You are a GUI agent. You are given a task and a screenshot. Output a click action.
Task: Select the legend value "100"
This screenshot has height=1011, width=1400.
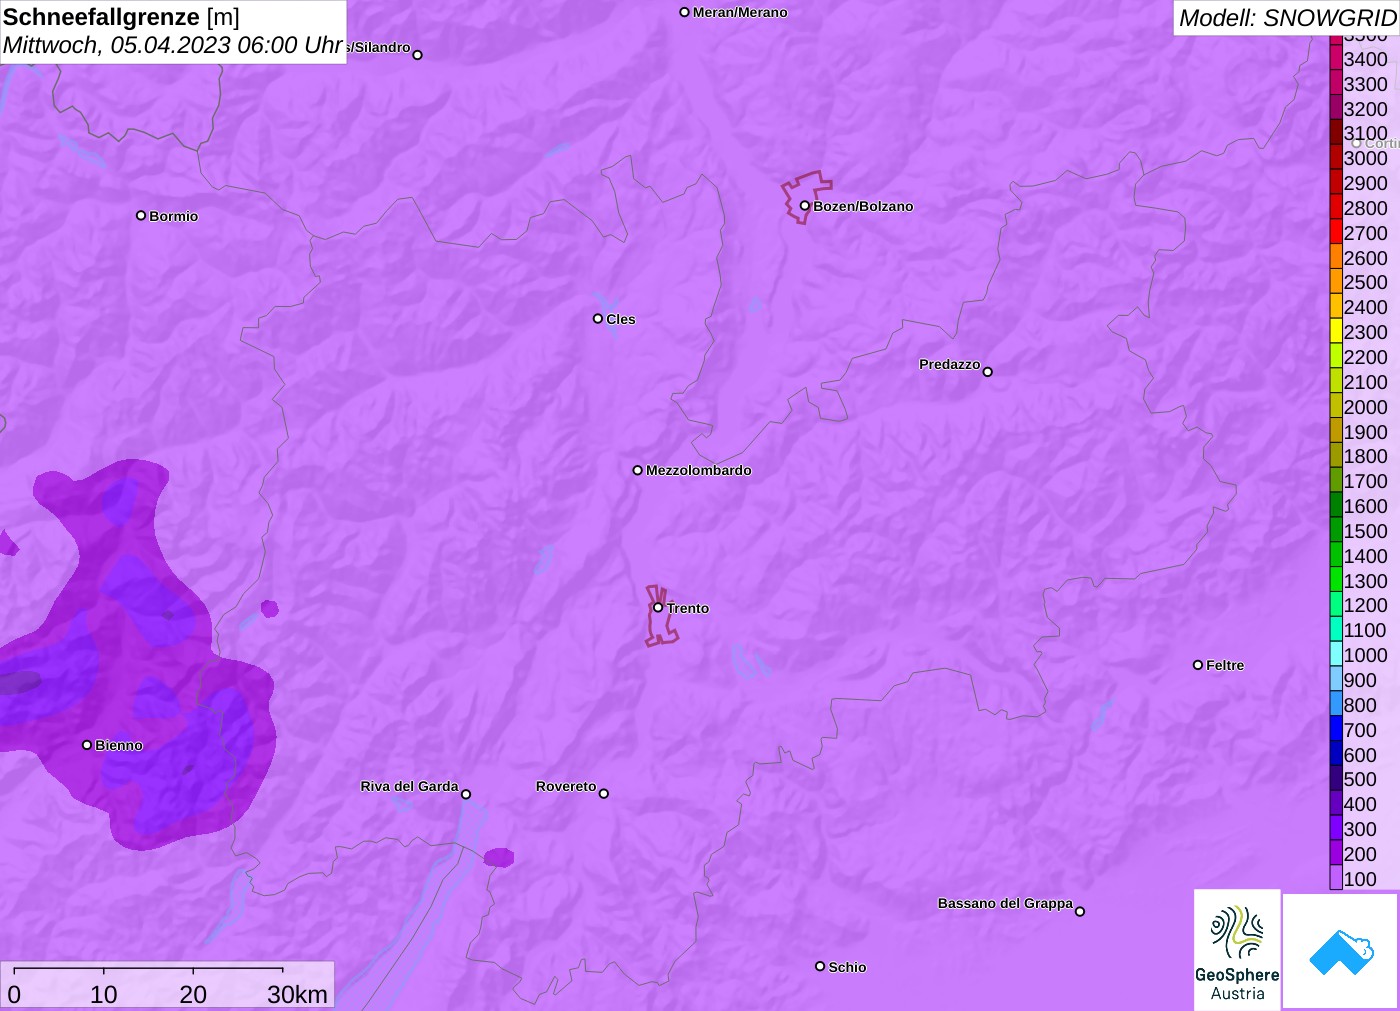click(x=1360, y=879)
